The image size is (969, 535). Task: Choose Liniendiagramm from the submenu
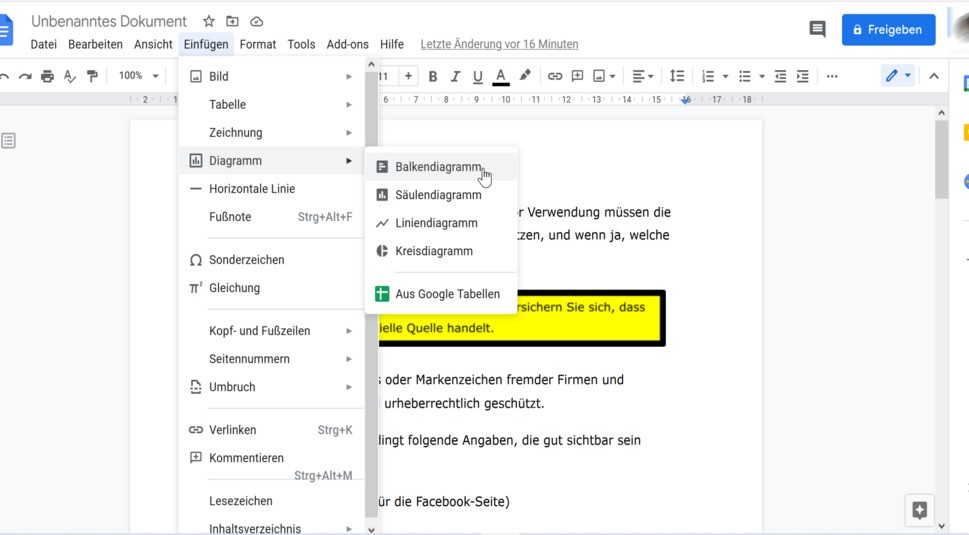pyautogui.click(x=441, y=223)
